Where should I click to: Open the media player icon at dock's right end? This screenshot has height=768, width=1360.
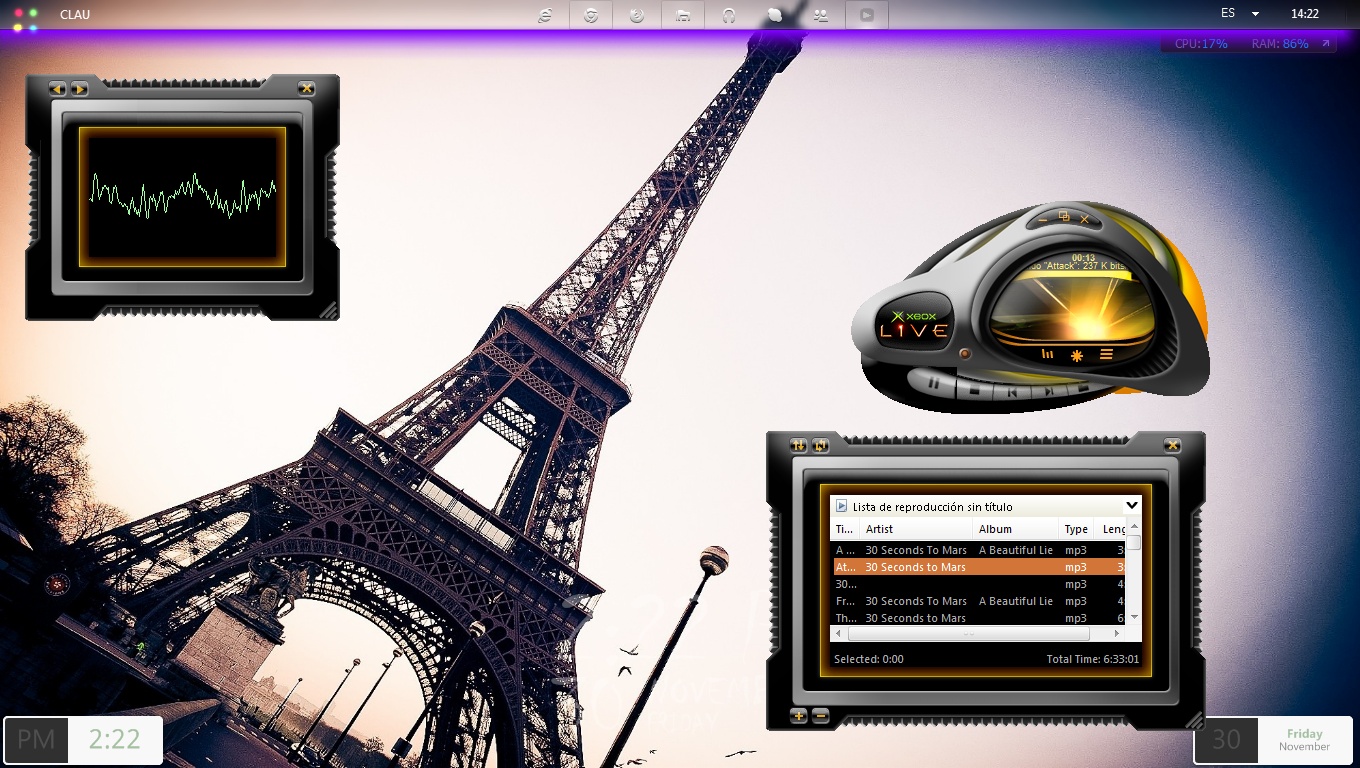[x=867, y=15]
